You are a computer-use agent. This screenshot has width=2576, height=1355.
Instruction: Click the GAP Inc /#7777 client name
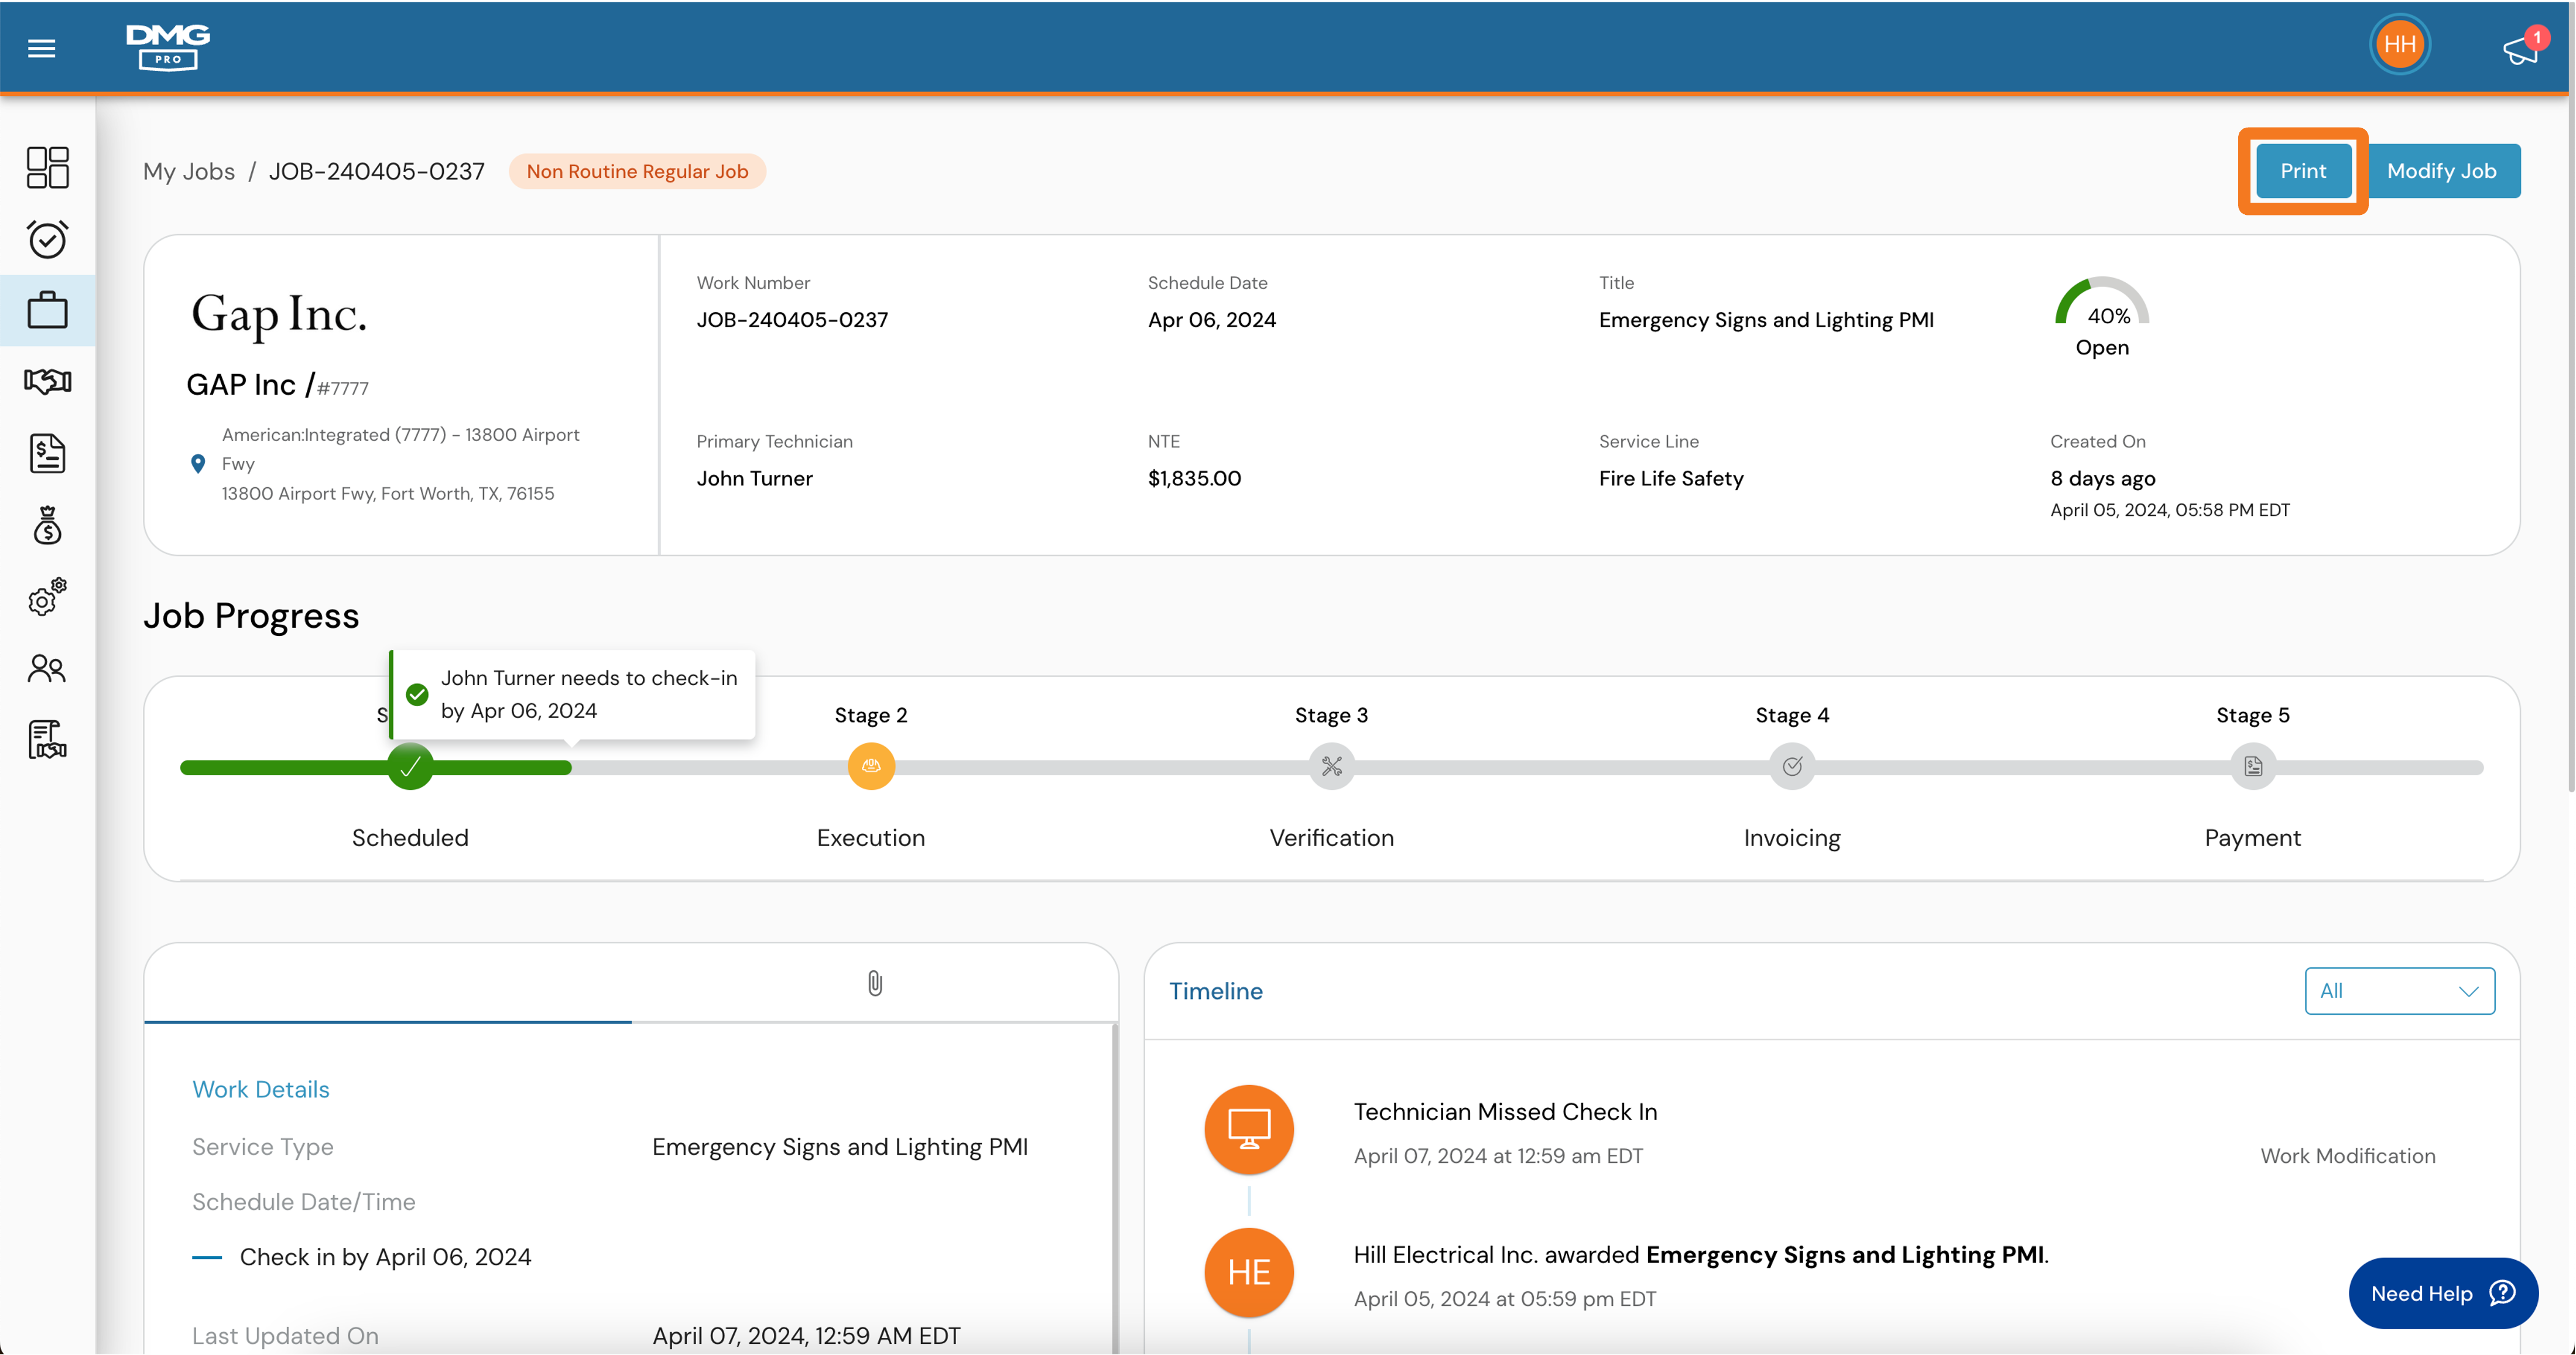[x=277, y=385]
